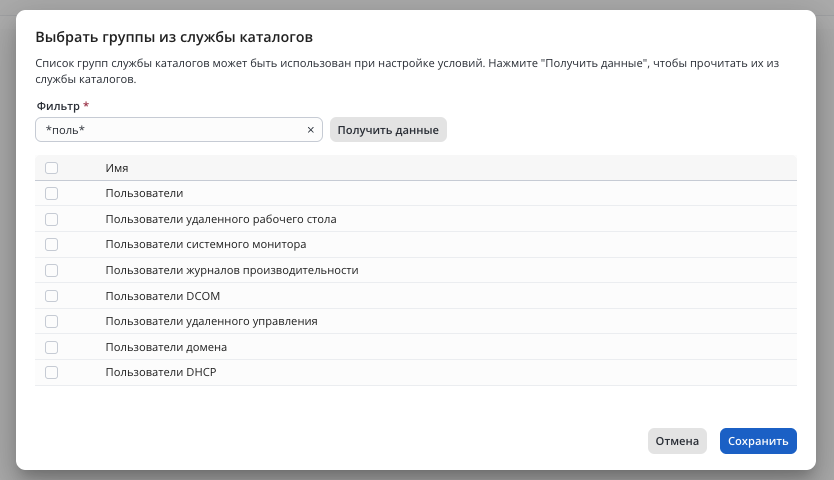Image resolution: width=834 pixels, height=480 pixels.
Task: Click the Отмена button
Action: (677, 441)
